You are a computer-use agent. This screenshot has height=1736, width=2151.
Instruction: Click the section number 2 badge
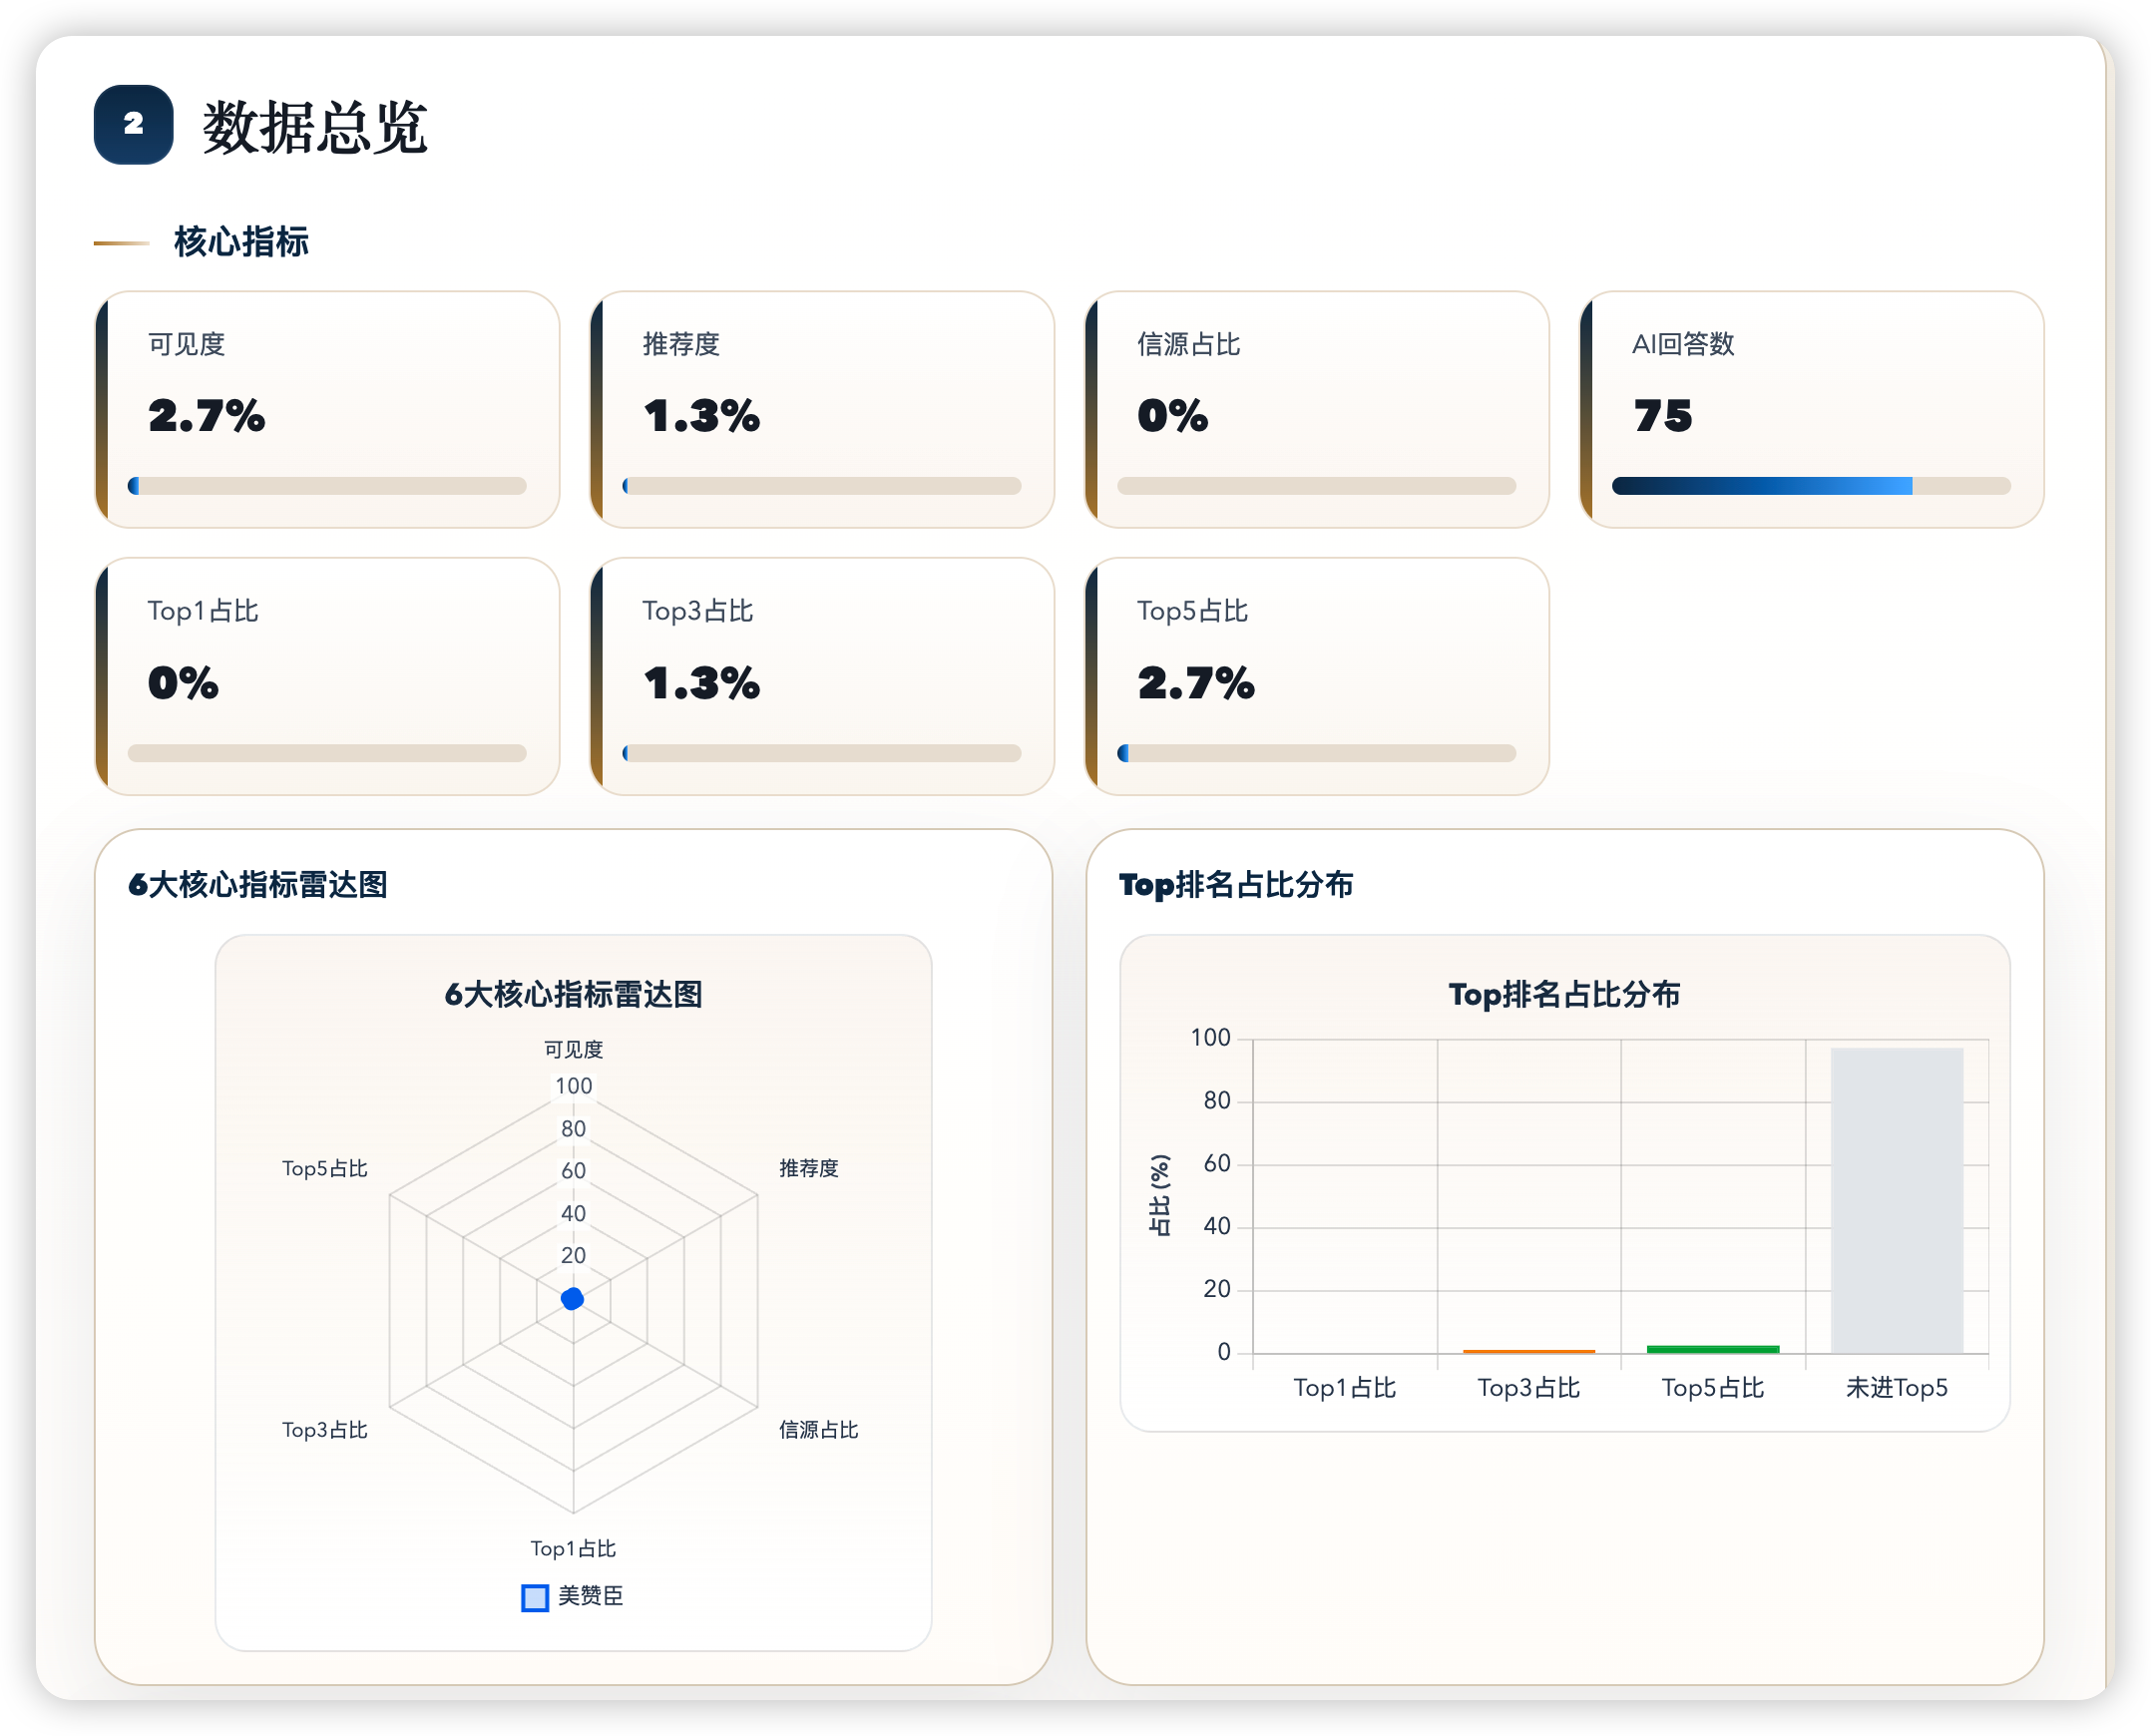(x=133, y=124)
